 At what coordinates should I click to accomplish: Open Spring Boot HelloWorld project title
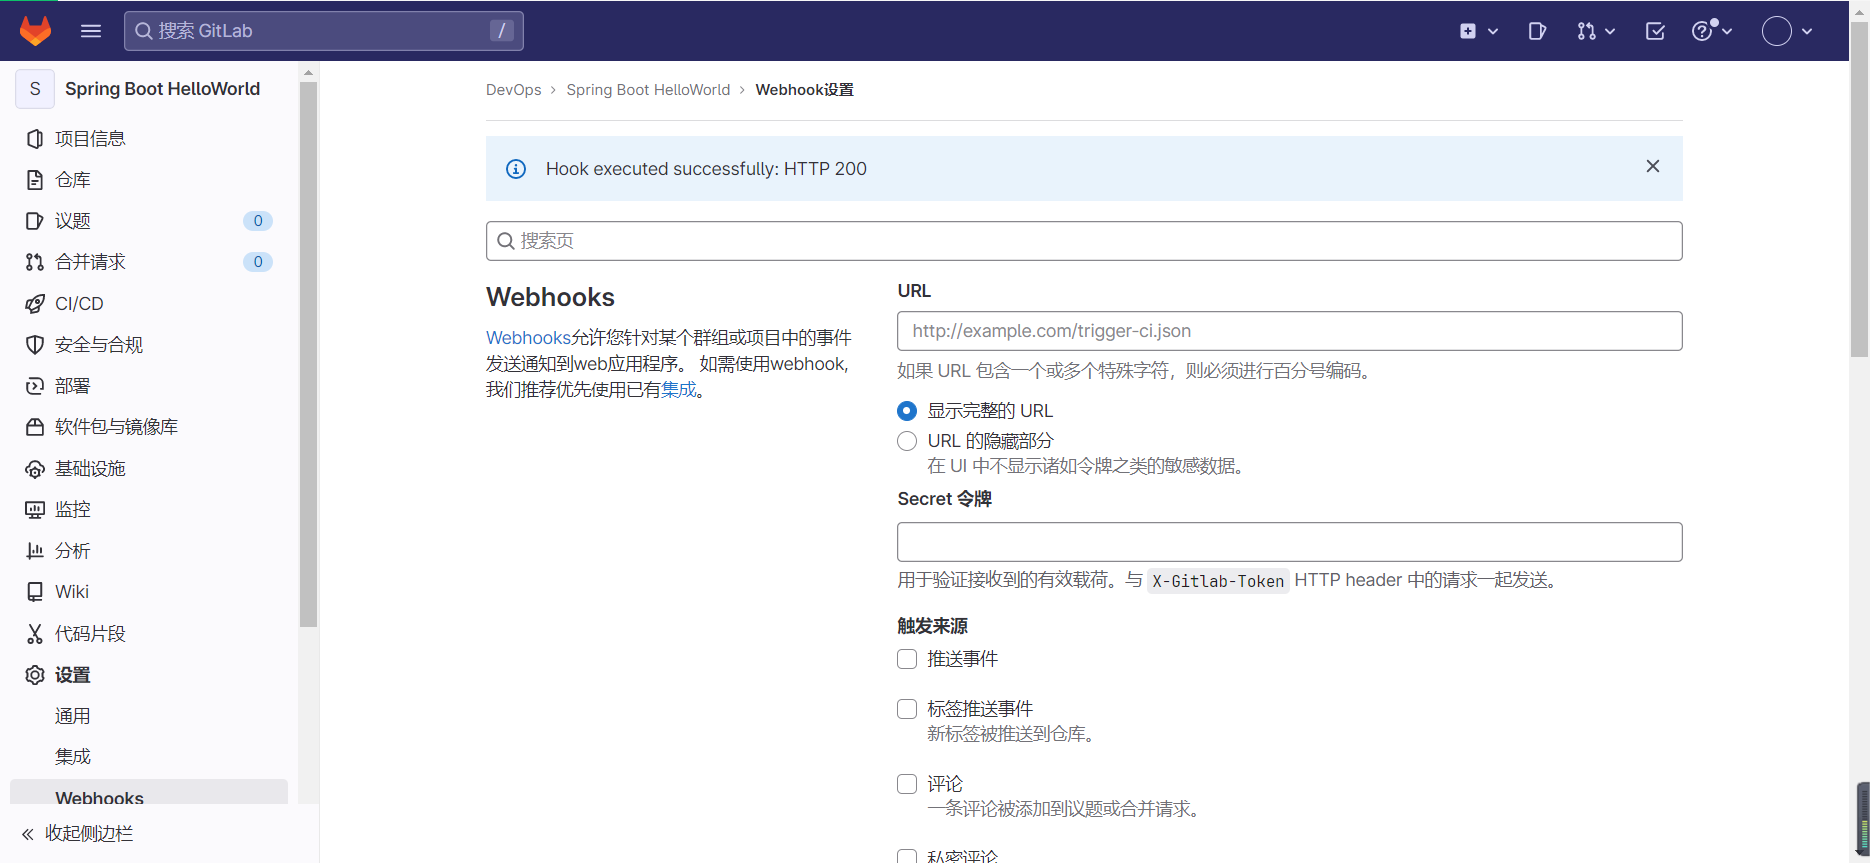pyautogui.click(x=162, y=89)
